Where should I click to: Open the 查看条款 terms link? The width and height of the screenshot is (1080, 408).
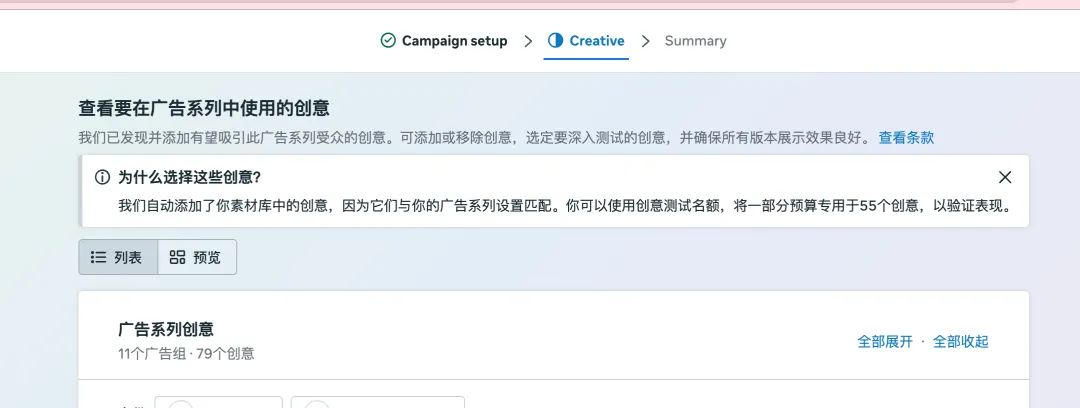[x=906, y=137]
